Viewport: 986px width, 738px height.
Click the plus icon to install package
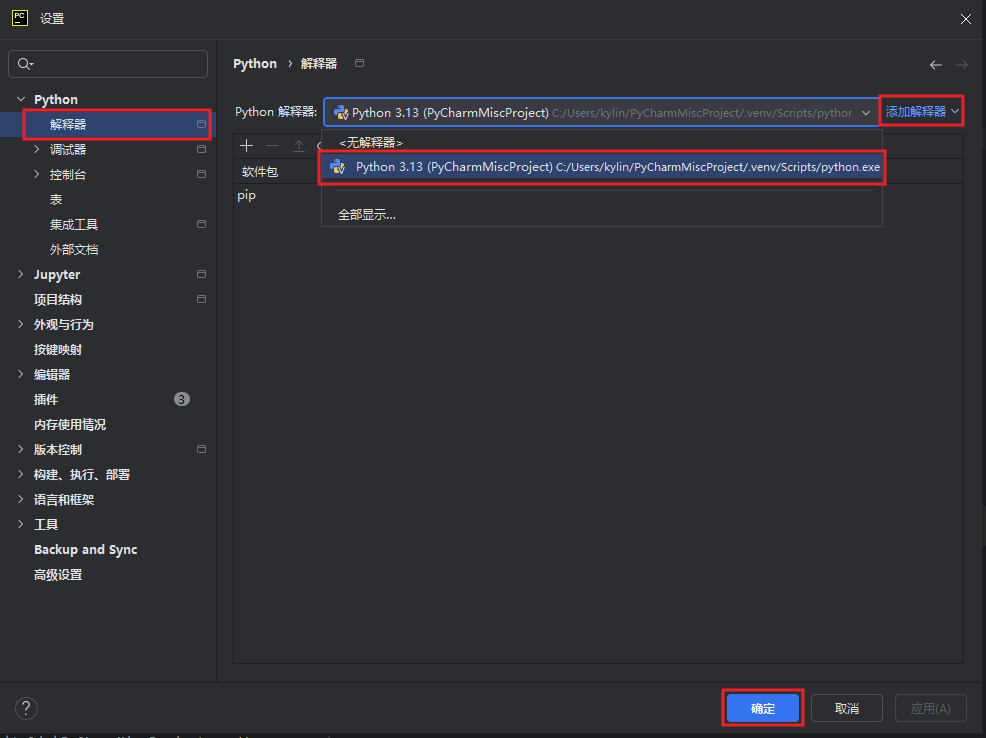coord(246,146)
